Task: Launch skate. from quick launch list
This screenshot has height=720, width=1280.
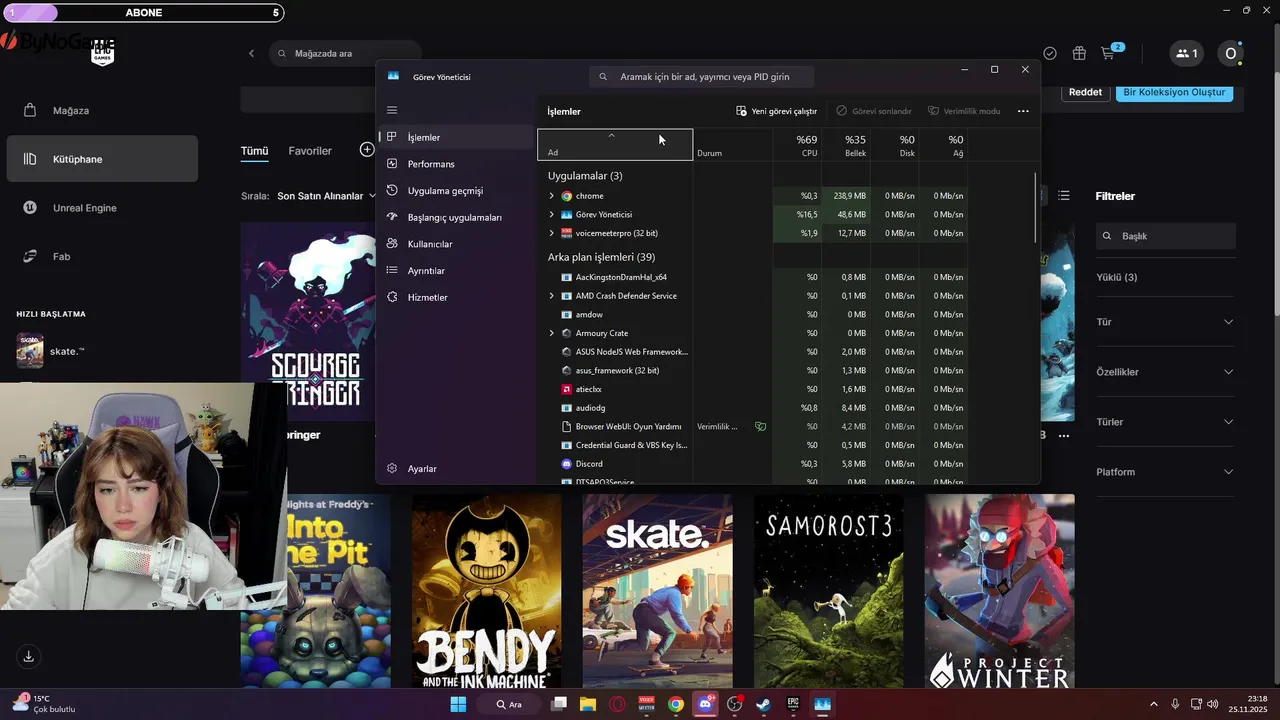Action: click(x=102, y=351)
